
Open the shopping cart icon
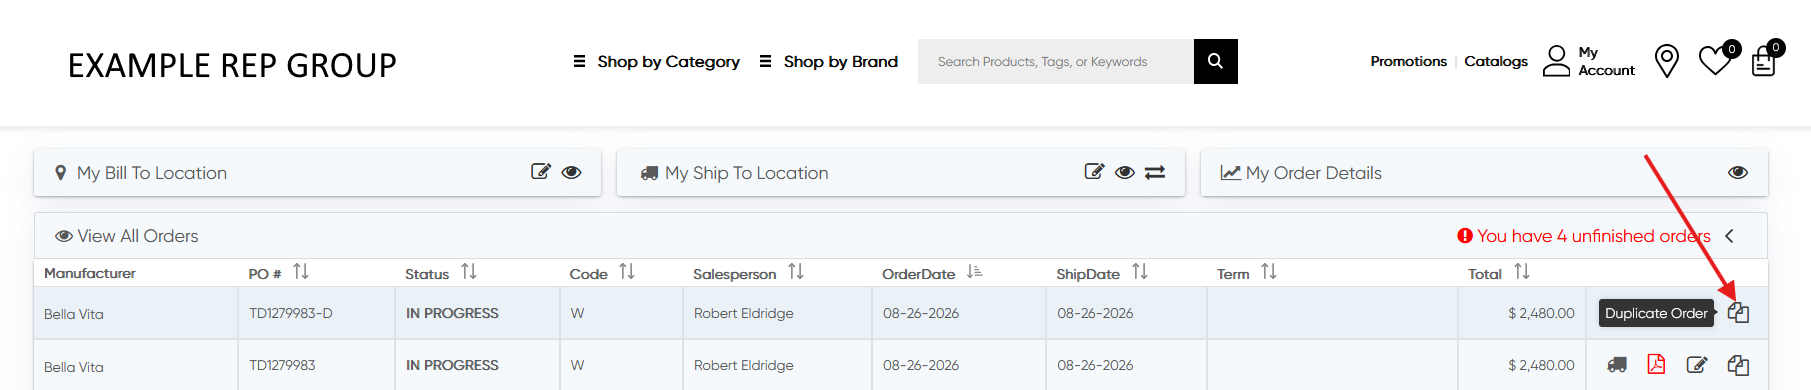click(x=1764, y=62)
